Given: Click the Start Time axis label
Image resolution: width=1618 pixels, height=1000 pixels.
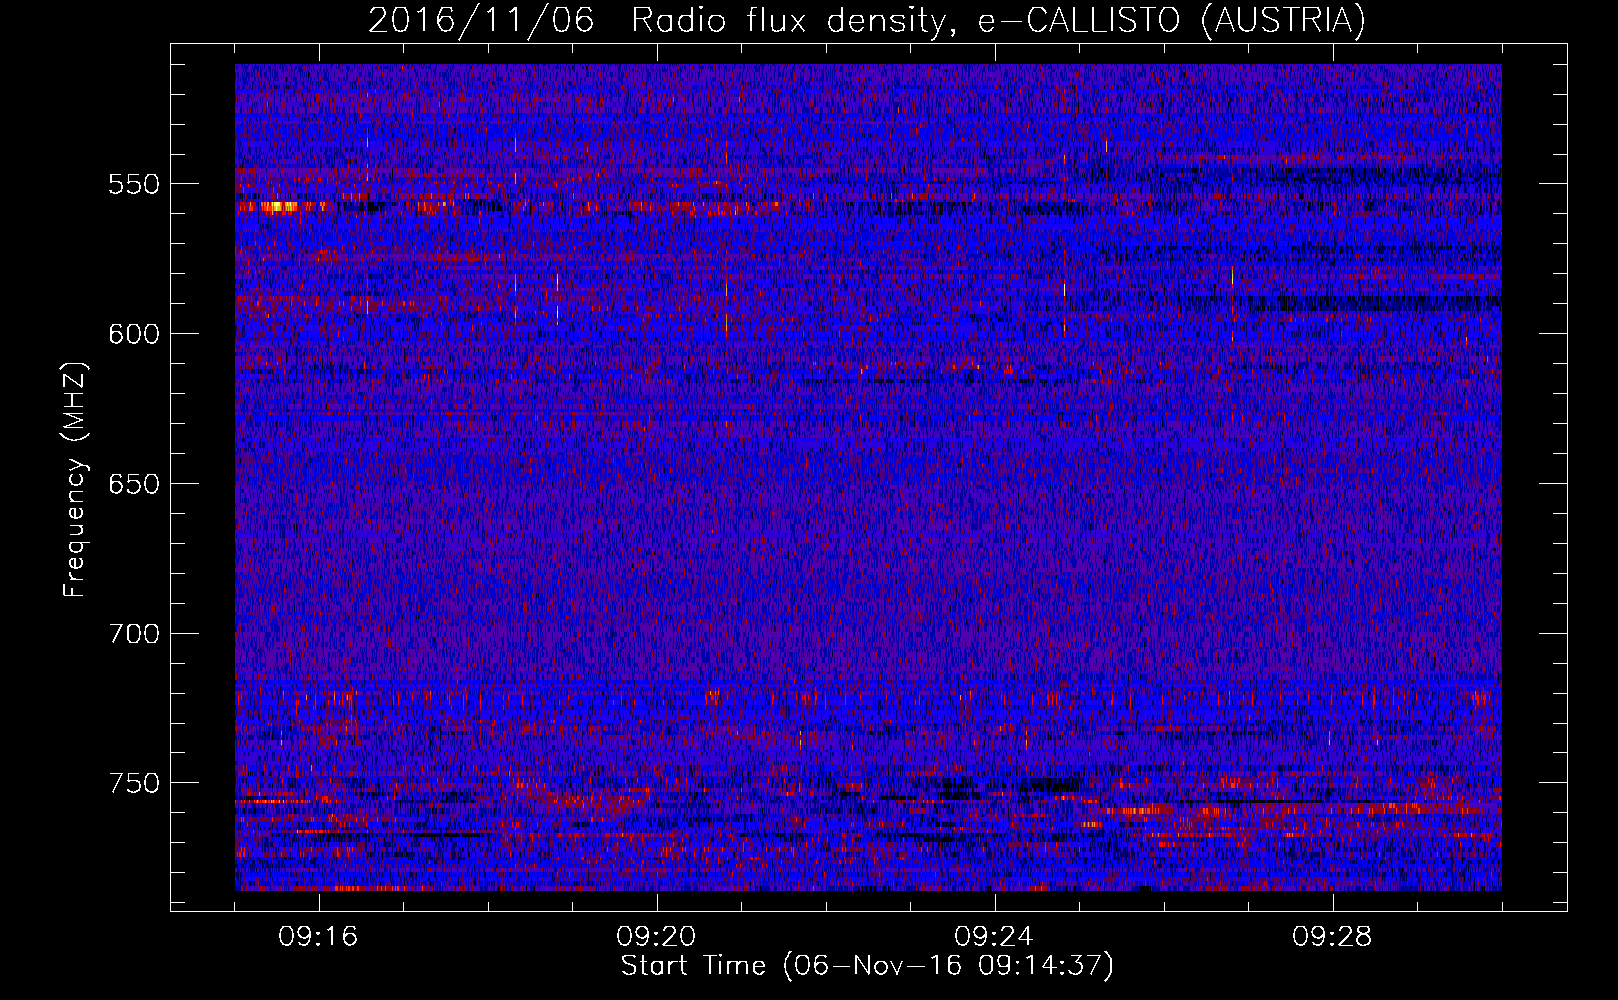Looking at the screenshot, I should 867,965.
